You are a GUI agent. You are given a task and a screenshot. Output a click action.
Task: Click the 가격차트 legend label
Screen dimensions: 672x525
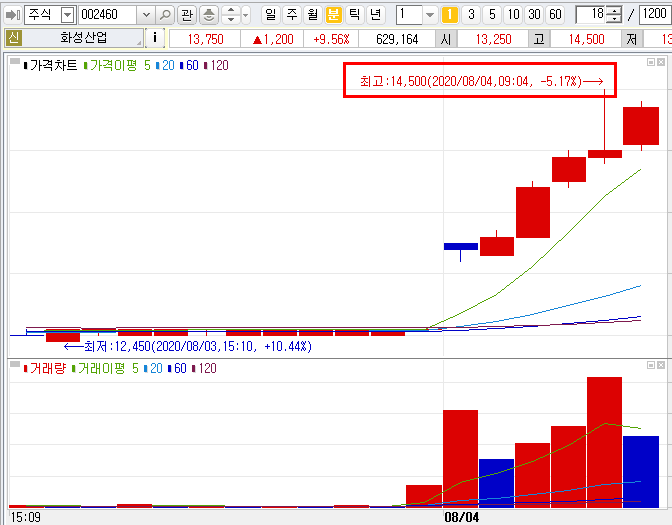[x=53, y=66]
